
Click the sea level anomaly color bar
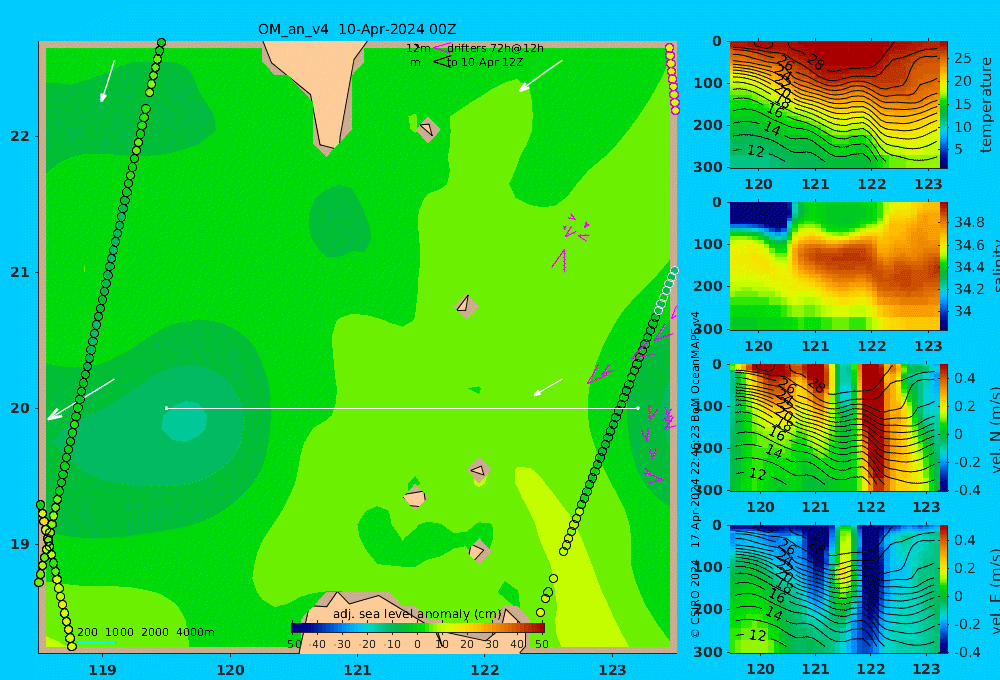418,628
